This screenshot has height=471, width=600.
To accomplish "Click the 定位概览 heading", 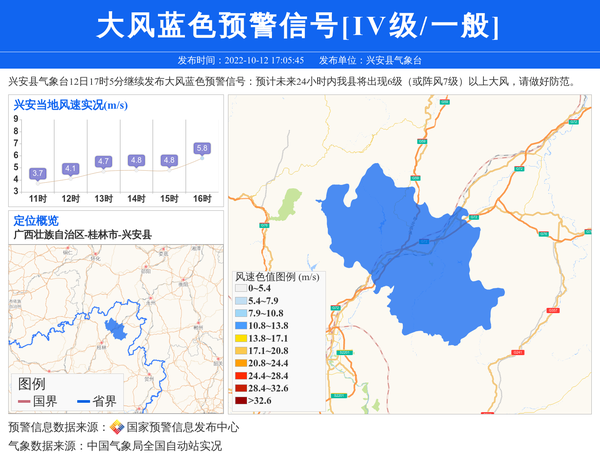I will pyautogui.click(x=36, y=220).
